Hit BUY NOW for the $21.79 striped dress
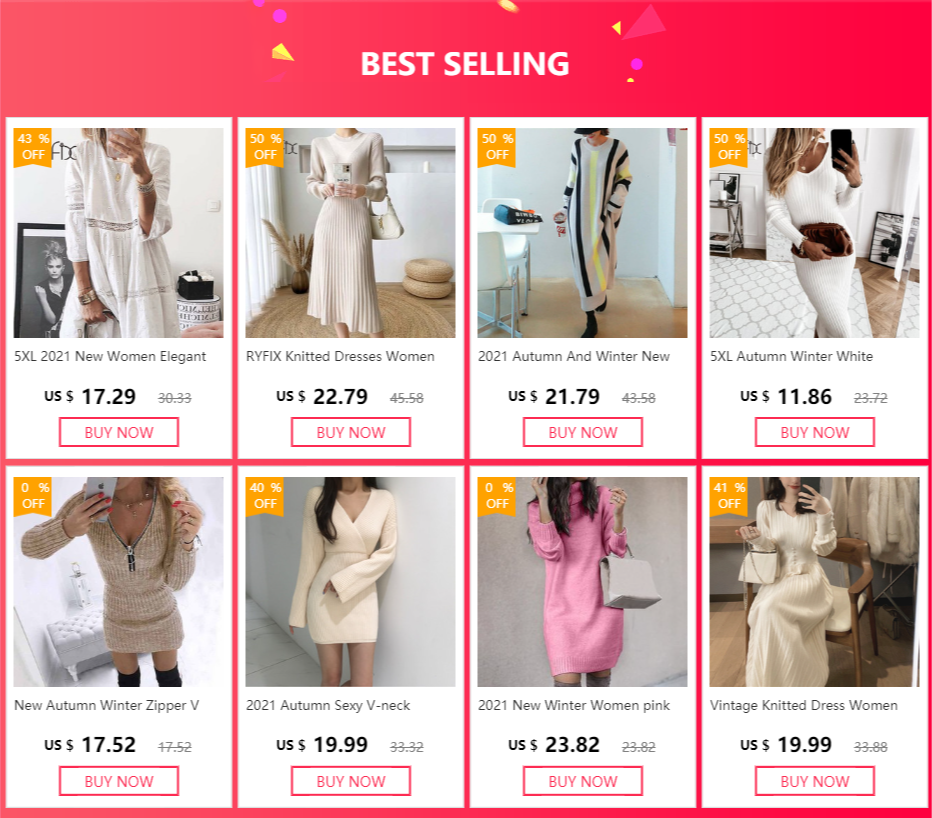Image resolution: width=932 pixels, height=818 pixels. (x=583, y=432)
